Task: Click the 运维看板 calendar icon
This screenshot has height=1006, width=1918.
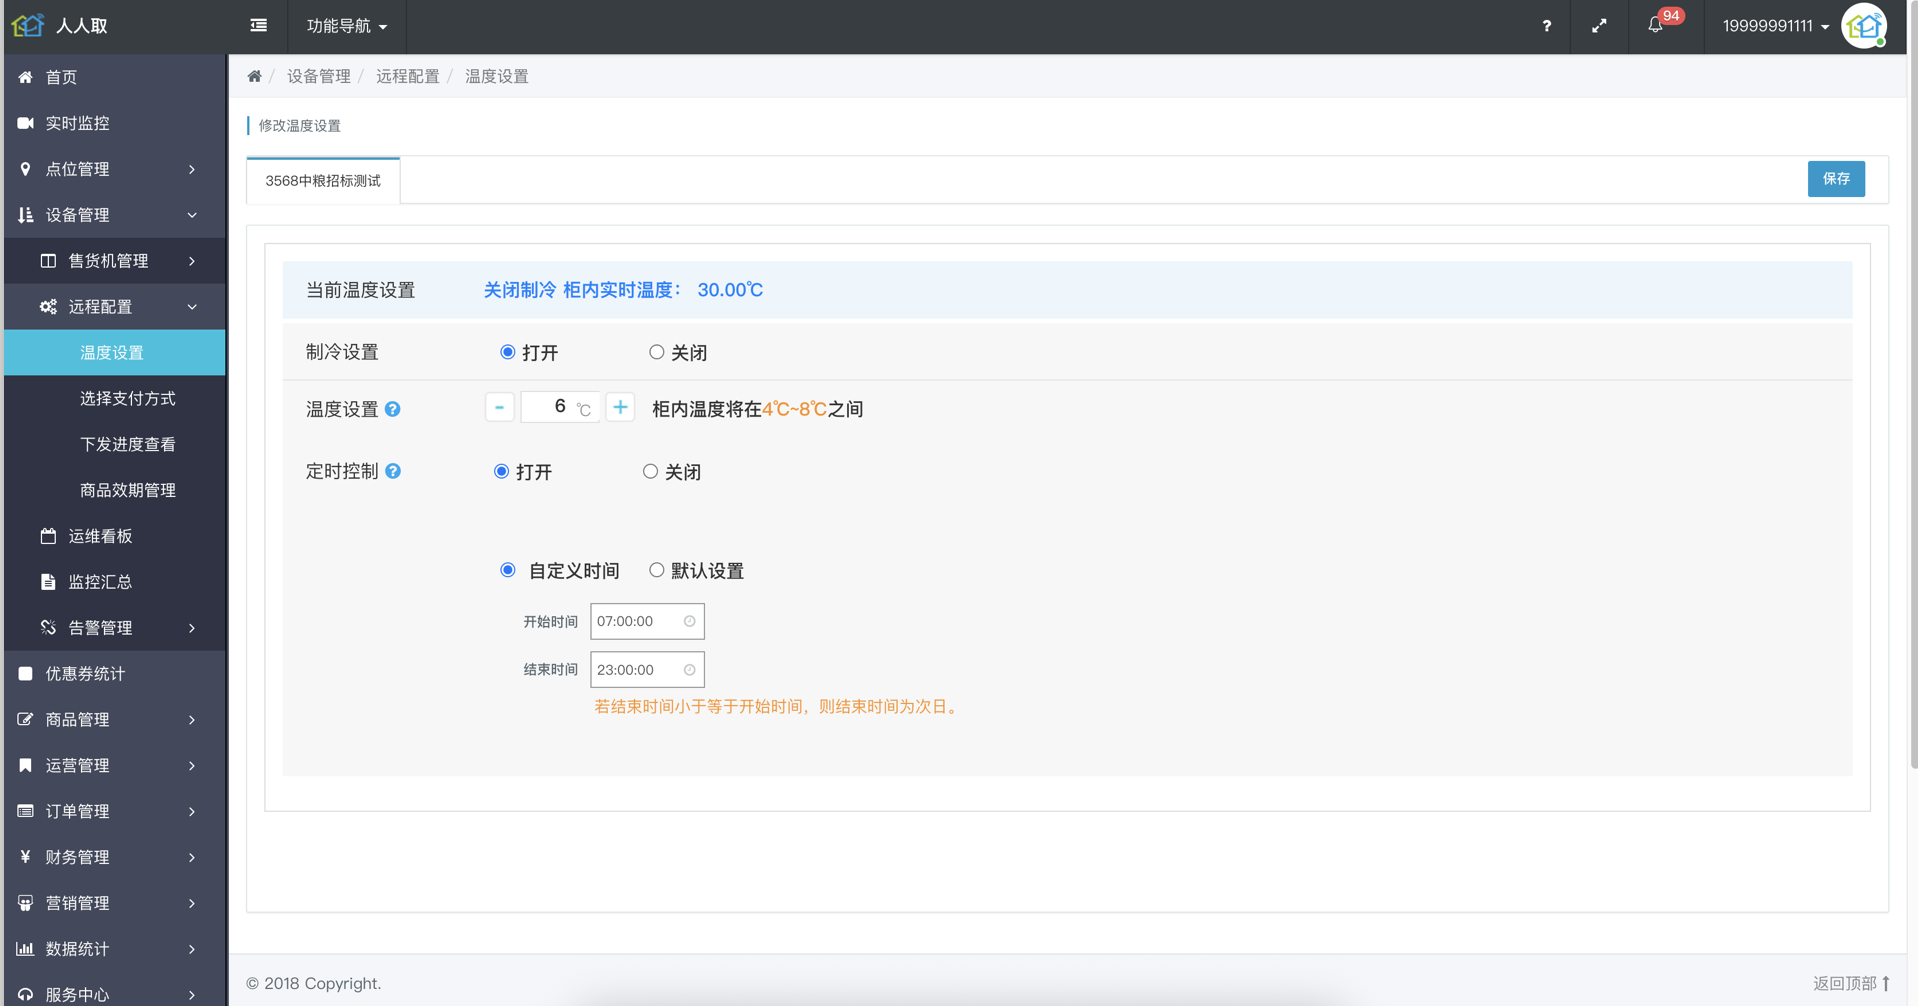Action: tap(48, 536)
